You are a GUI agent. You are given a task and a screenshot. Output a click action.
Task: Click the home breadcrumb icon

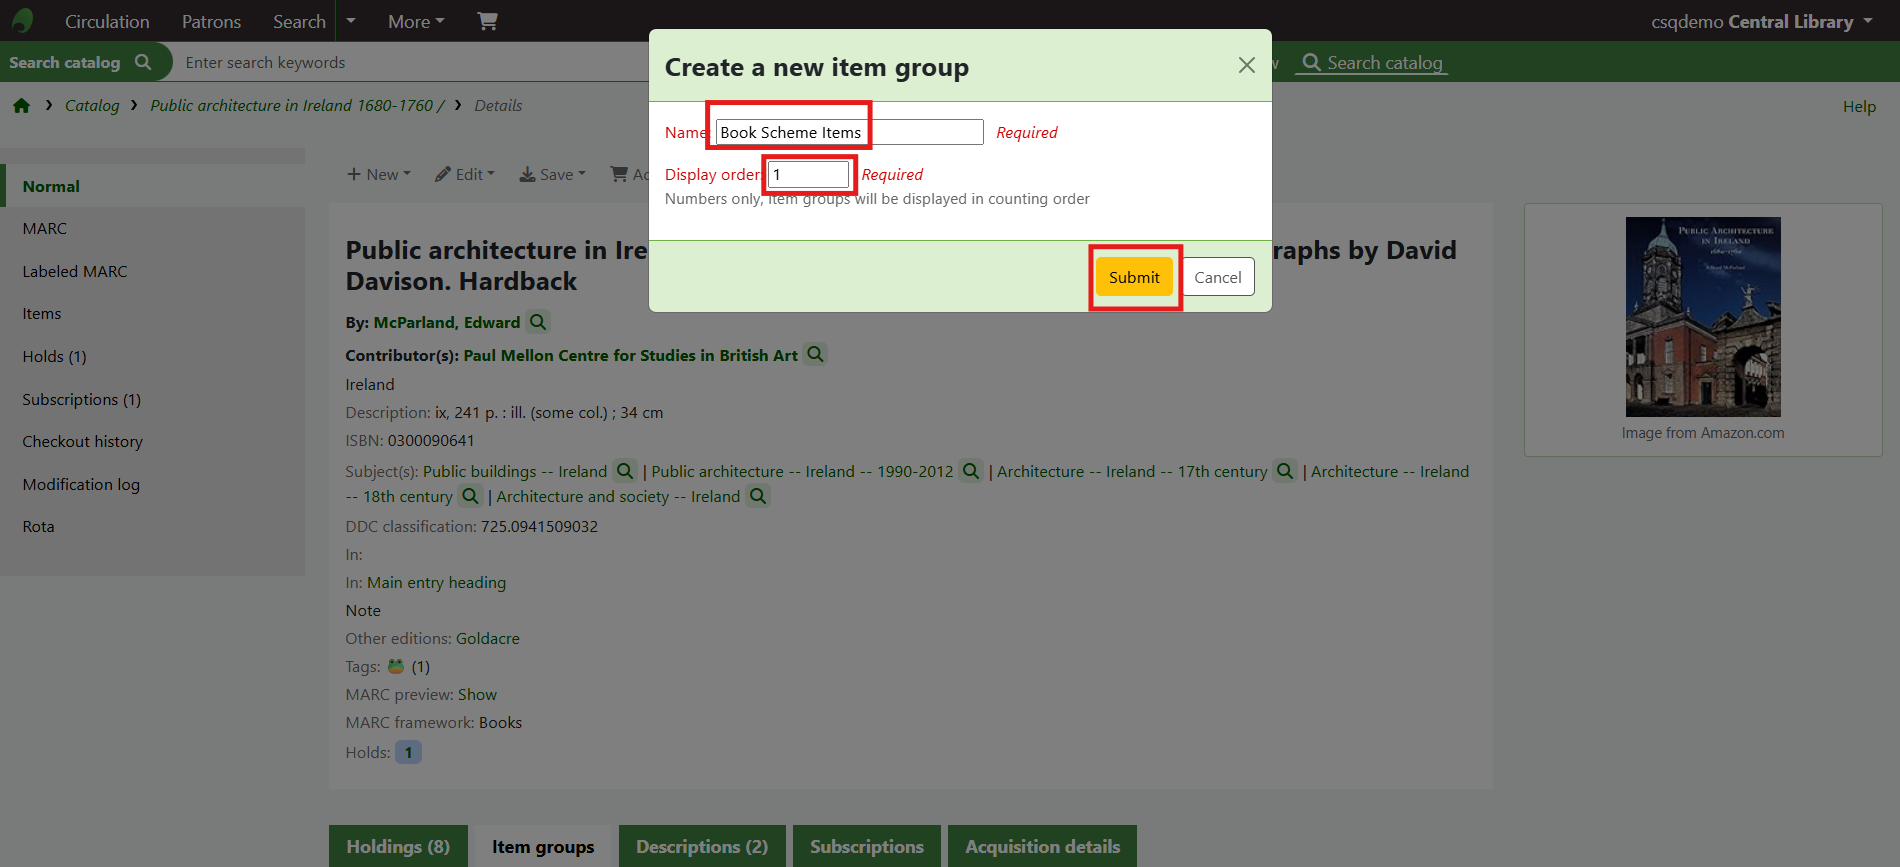[21, 106]
